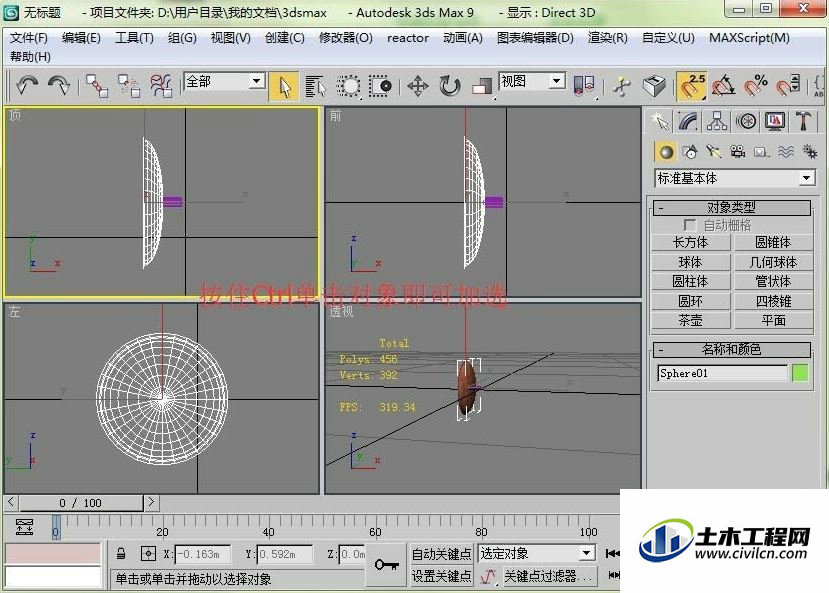Click the Redo arrow icon
The width and height of the screenshot is (829, 593).
58,85
